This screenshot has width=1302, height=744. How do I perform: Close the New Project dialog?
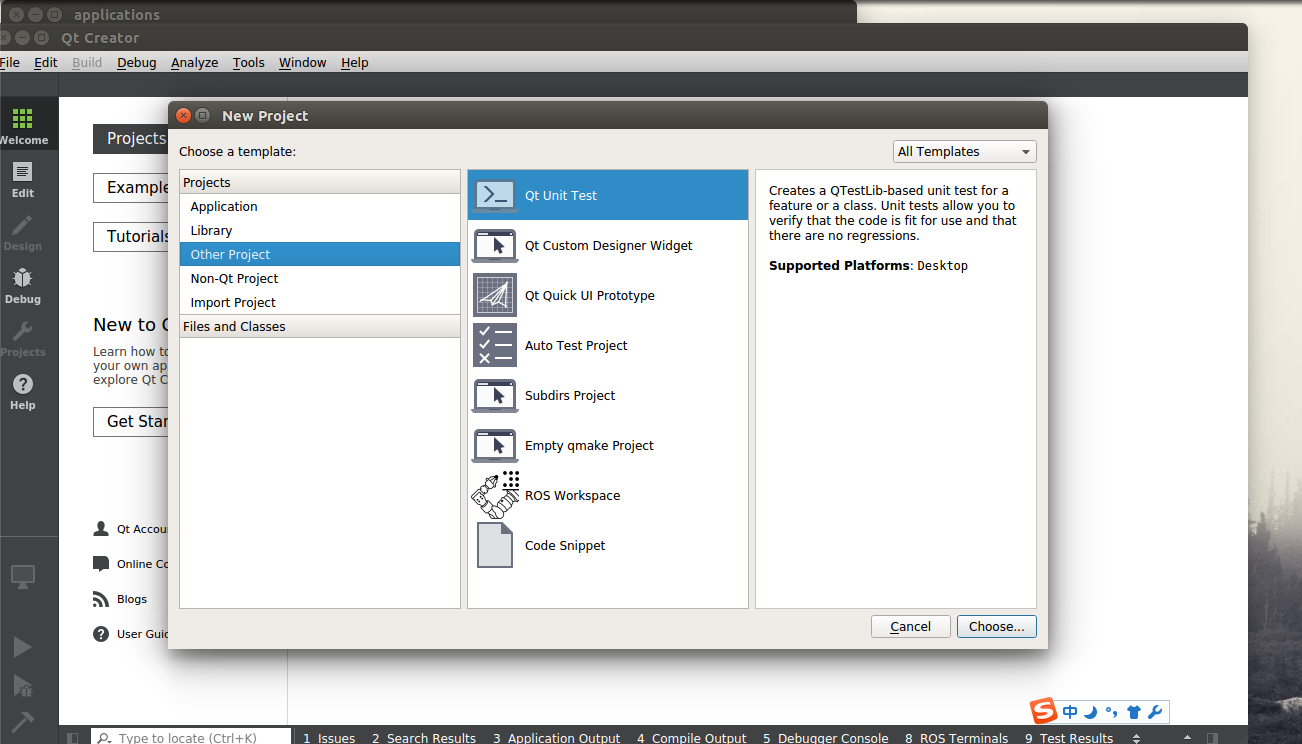(183, 115)
